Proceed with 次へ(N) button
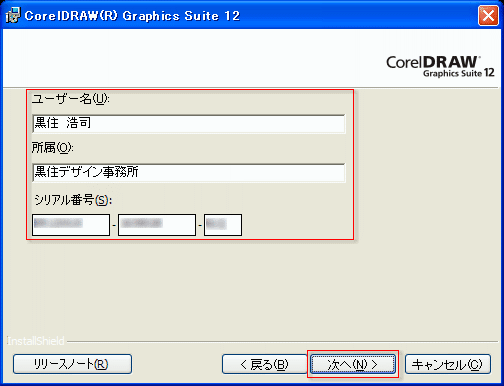Viewport: 504px width, 386px height. (353, 364)
